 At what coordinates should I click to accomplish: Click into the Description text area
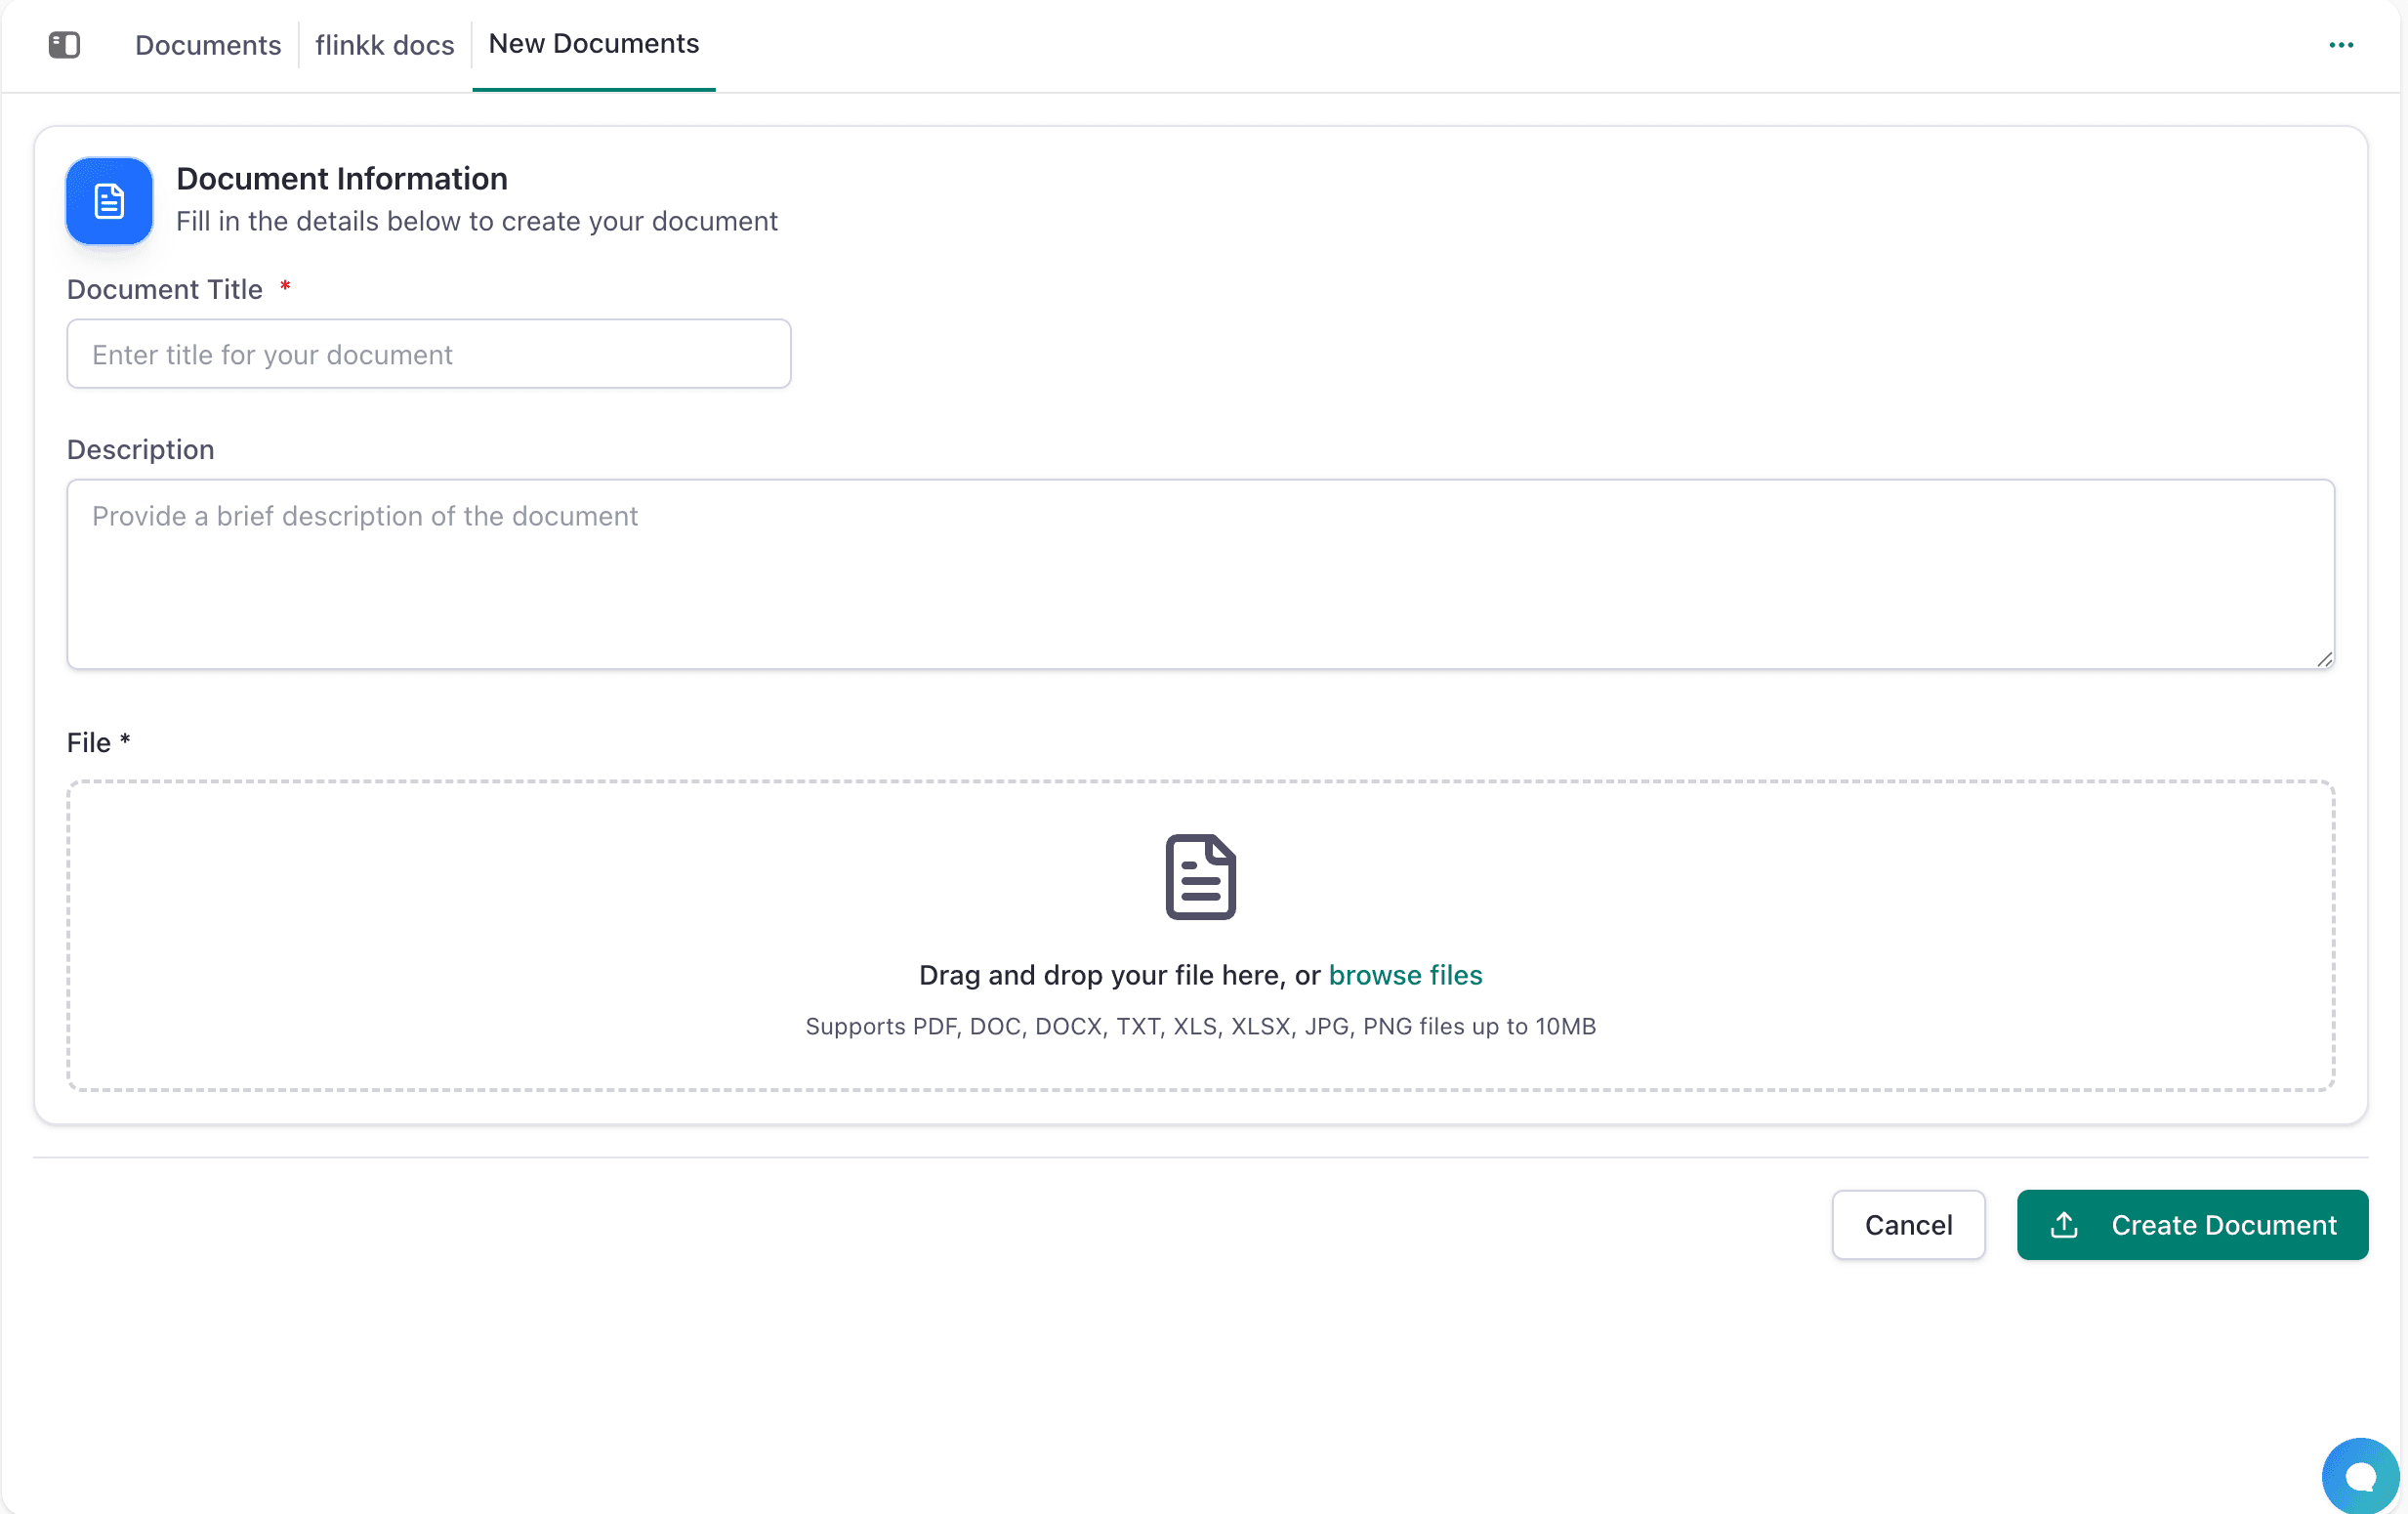pyautogui.click(x=1200, y=574)
